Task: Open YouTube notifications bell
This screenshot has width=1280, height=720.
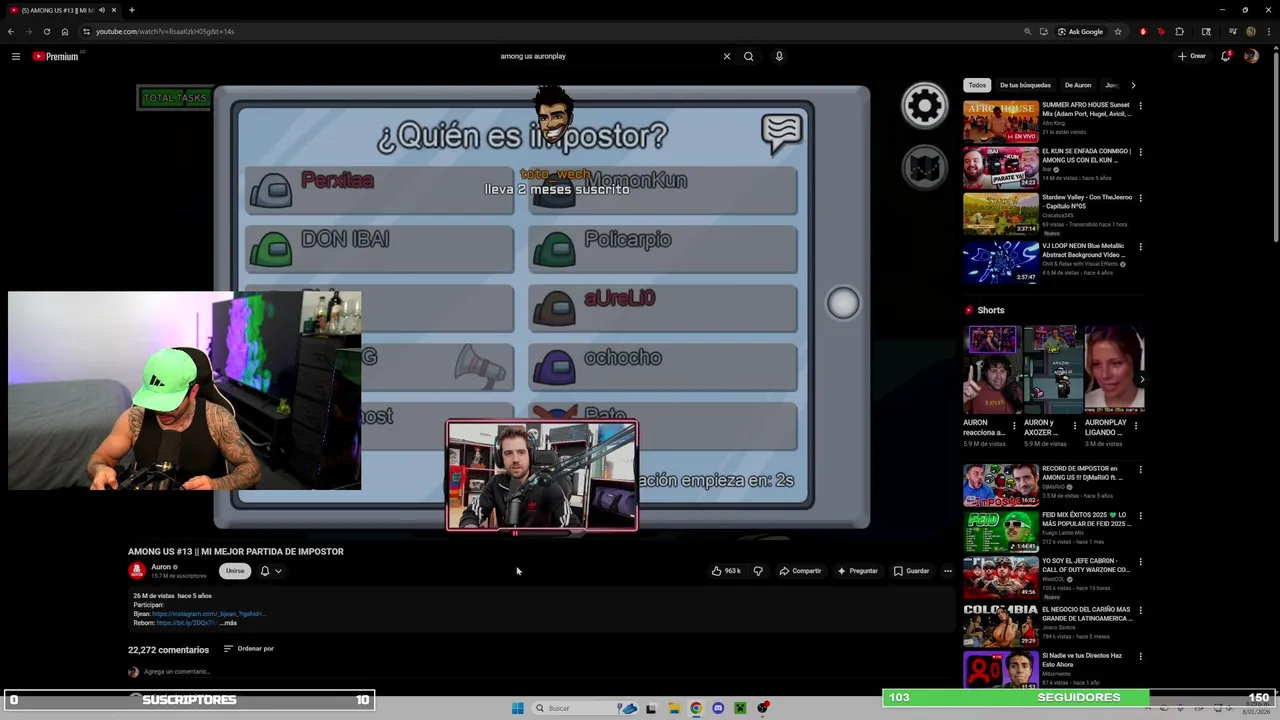Action: 1225,56
